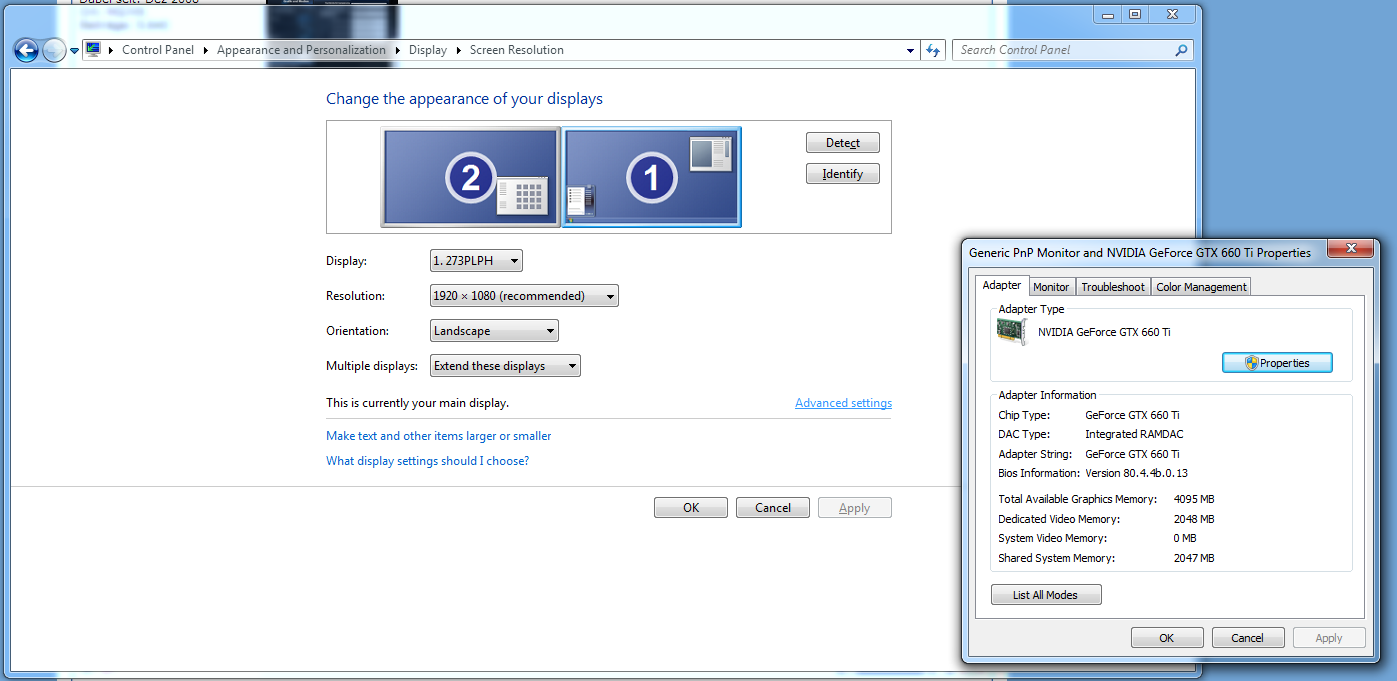This screenshot has height=681, width=1397.
Task: Click the Screen Resolution breadcrumb item
Action: click(517, 50)
